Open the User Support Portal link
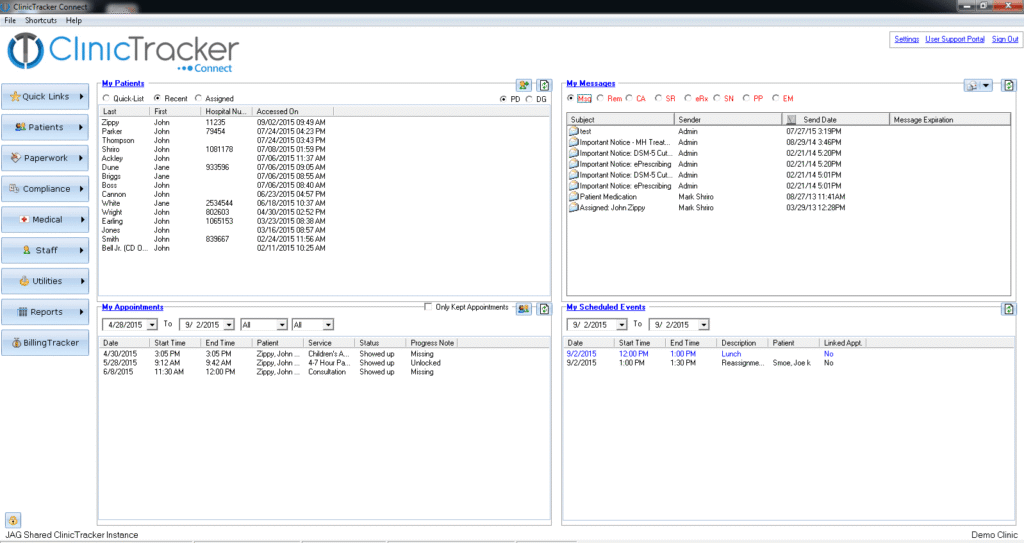The width and height of the screenshot is (1024, 543). coord(955,39)
